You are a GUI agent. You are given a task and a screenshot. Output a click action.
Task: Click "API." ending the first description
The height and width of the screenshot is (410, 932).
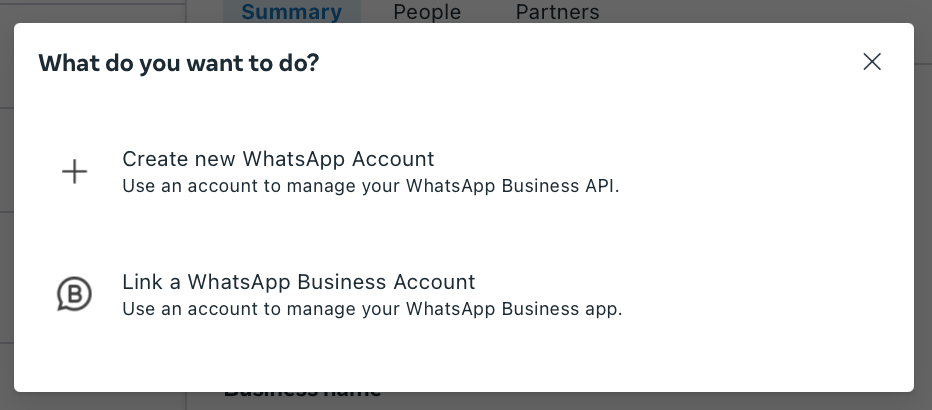(602, 186)
